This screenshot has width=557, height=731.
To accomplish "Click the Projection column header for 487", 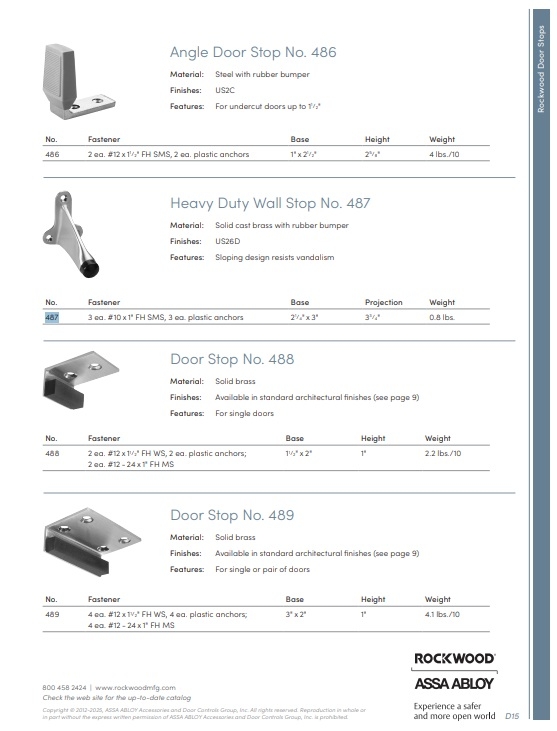I will pyautogui.click(x=384, y=302).
